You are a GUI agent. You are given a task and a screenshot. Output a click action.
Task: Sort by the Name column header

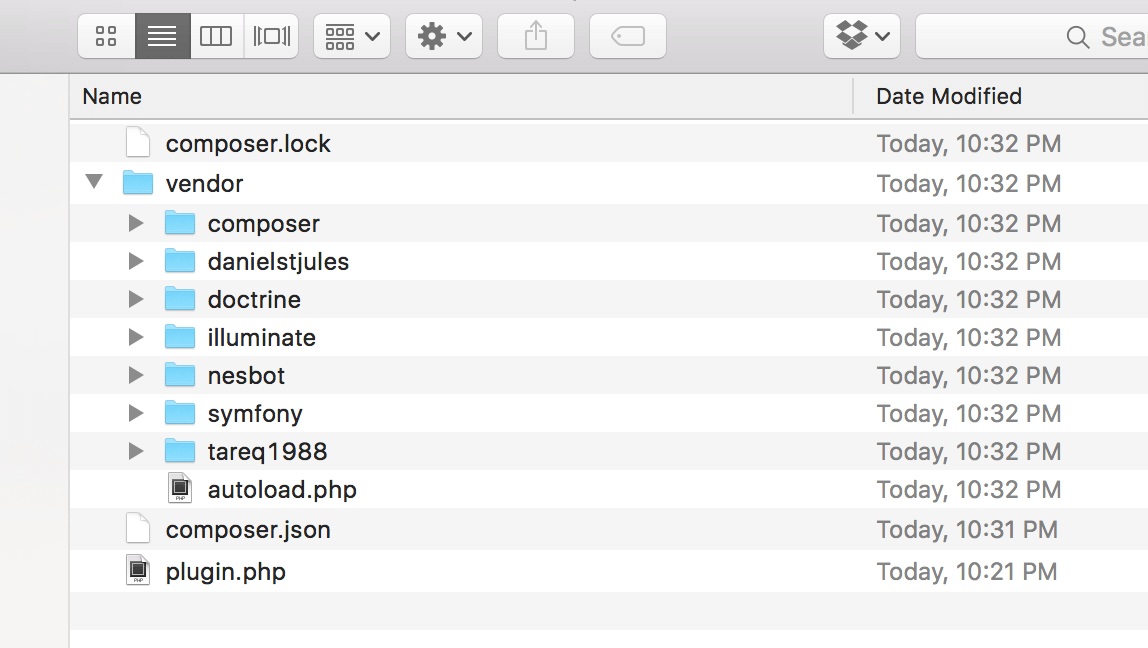(x=461, y=96)
